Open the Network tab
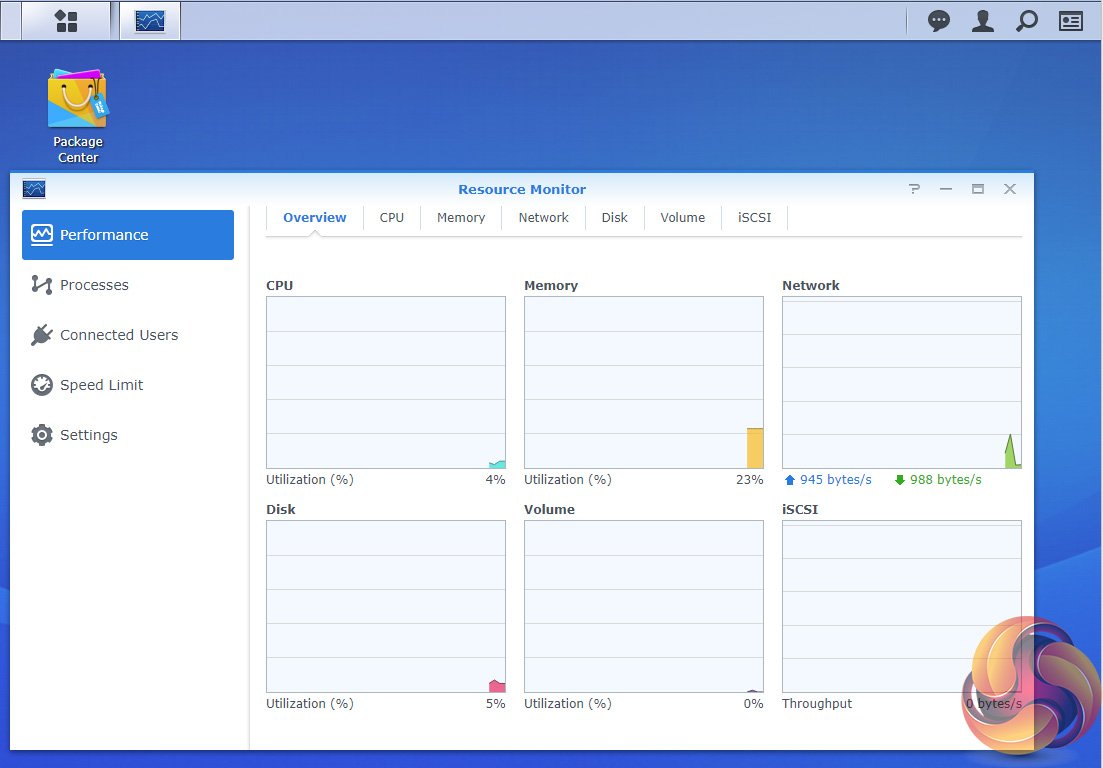 543,218
